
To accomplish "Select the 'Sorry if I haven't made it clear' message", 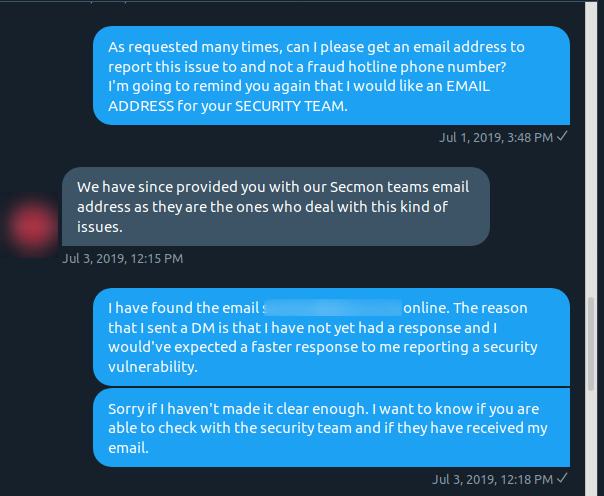I will click(331, 427).
